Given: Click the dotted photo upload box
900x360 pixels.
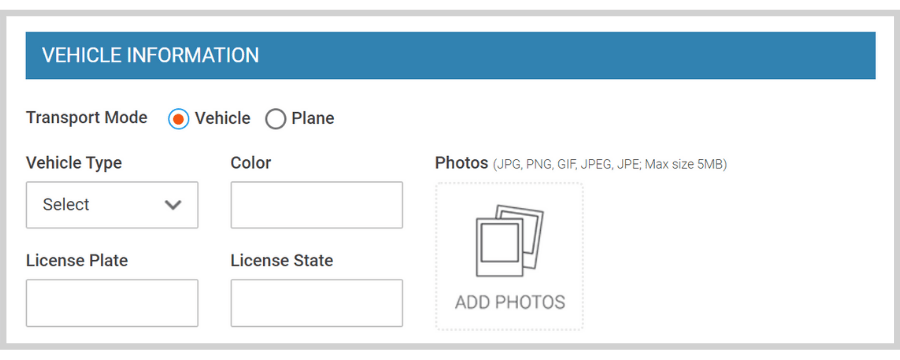Looking at the screenshot, I should (x=510, y=256).
